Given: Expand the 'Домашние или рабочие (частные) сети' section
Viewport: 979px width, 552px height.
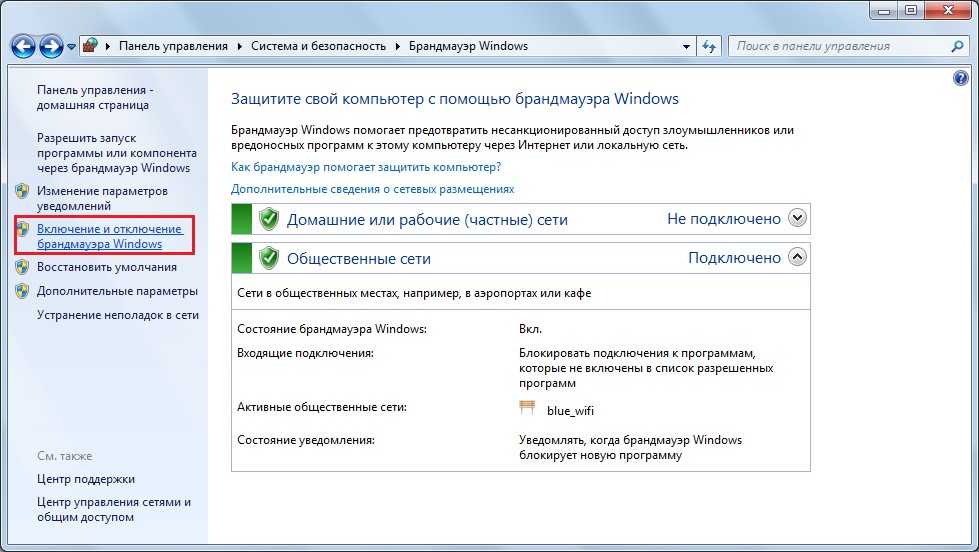Looking at the screenshot, I should click(x=797, y=218).
